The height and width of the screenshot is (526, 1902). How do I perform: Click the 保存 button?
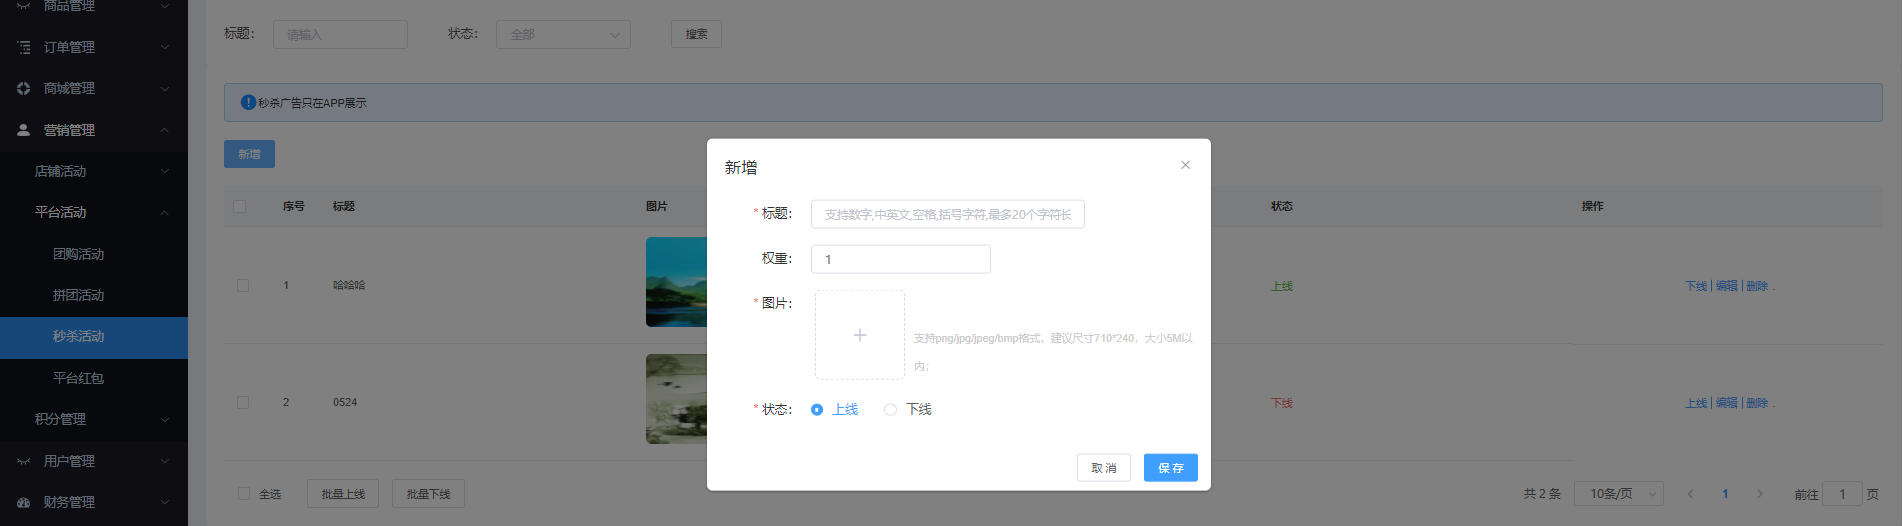point(1170,468)
